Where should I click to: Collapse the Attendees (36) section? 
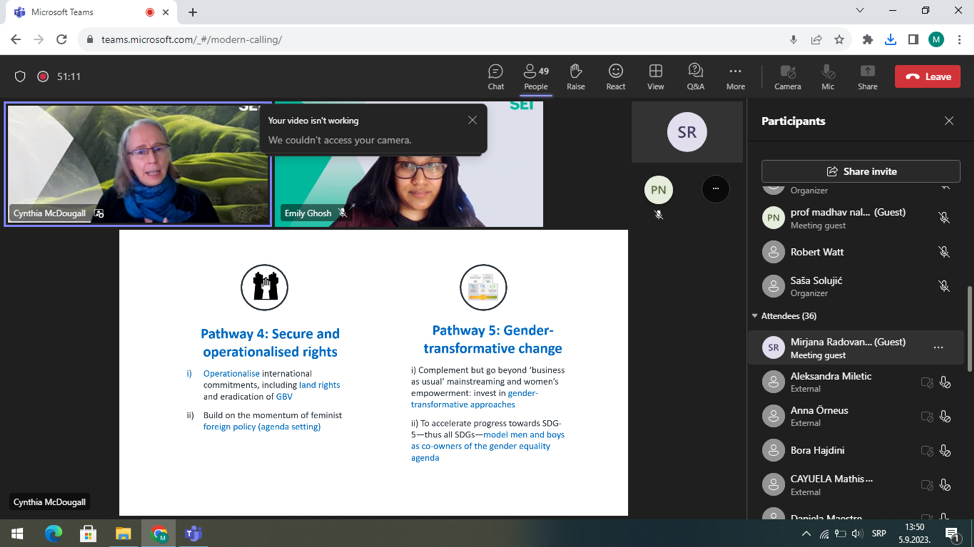tap(755, 316)
